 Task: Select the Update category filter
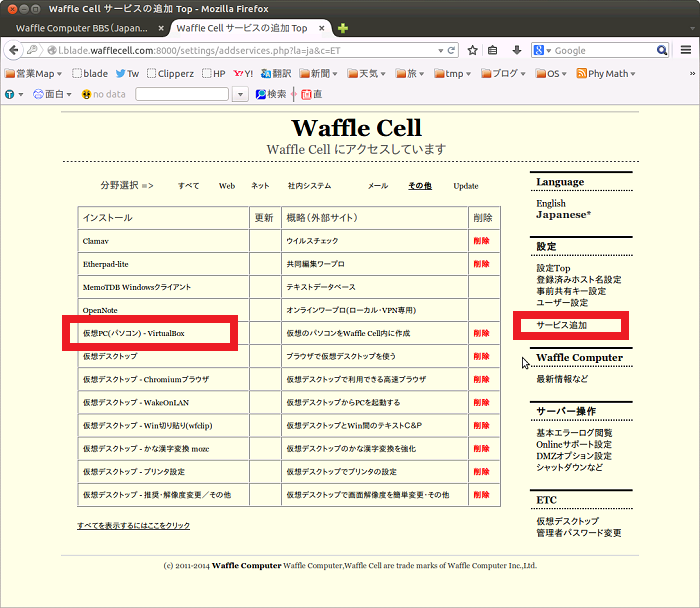coord(466,186)
